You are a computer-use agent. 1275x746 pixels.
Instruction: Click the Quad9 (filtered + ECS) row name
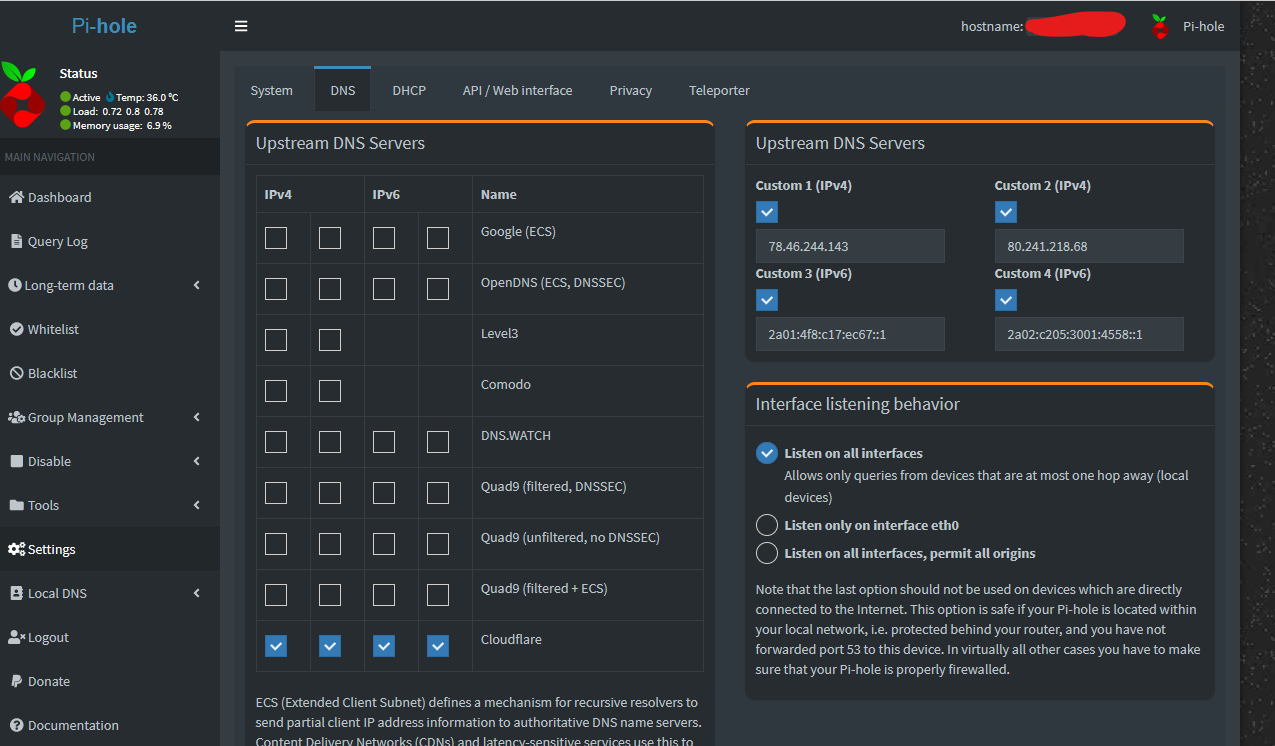pyautogui.click(x=544, y=588)
